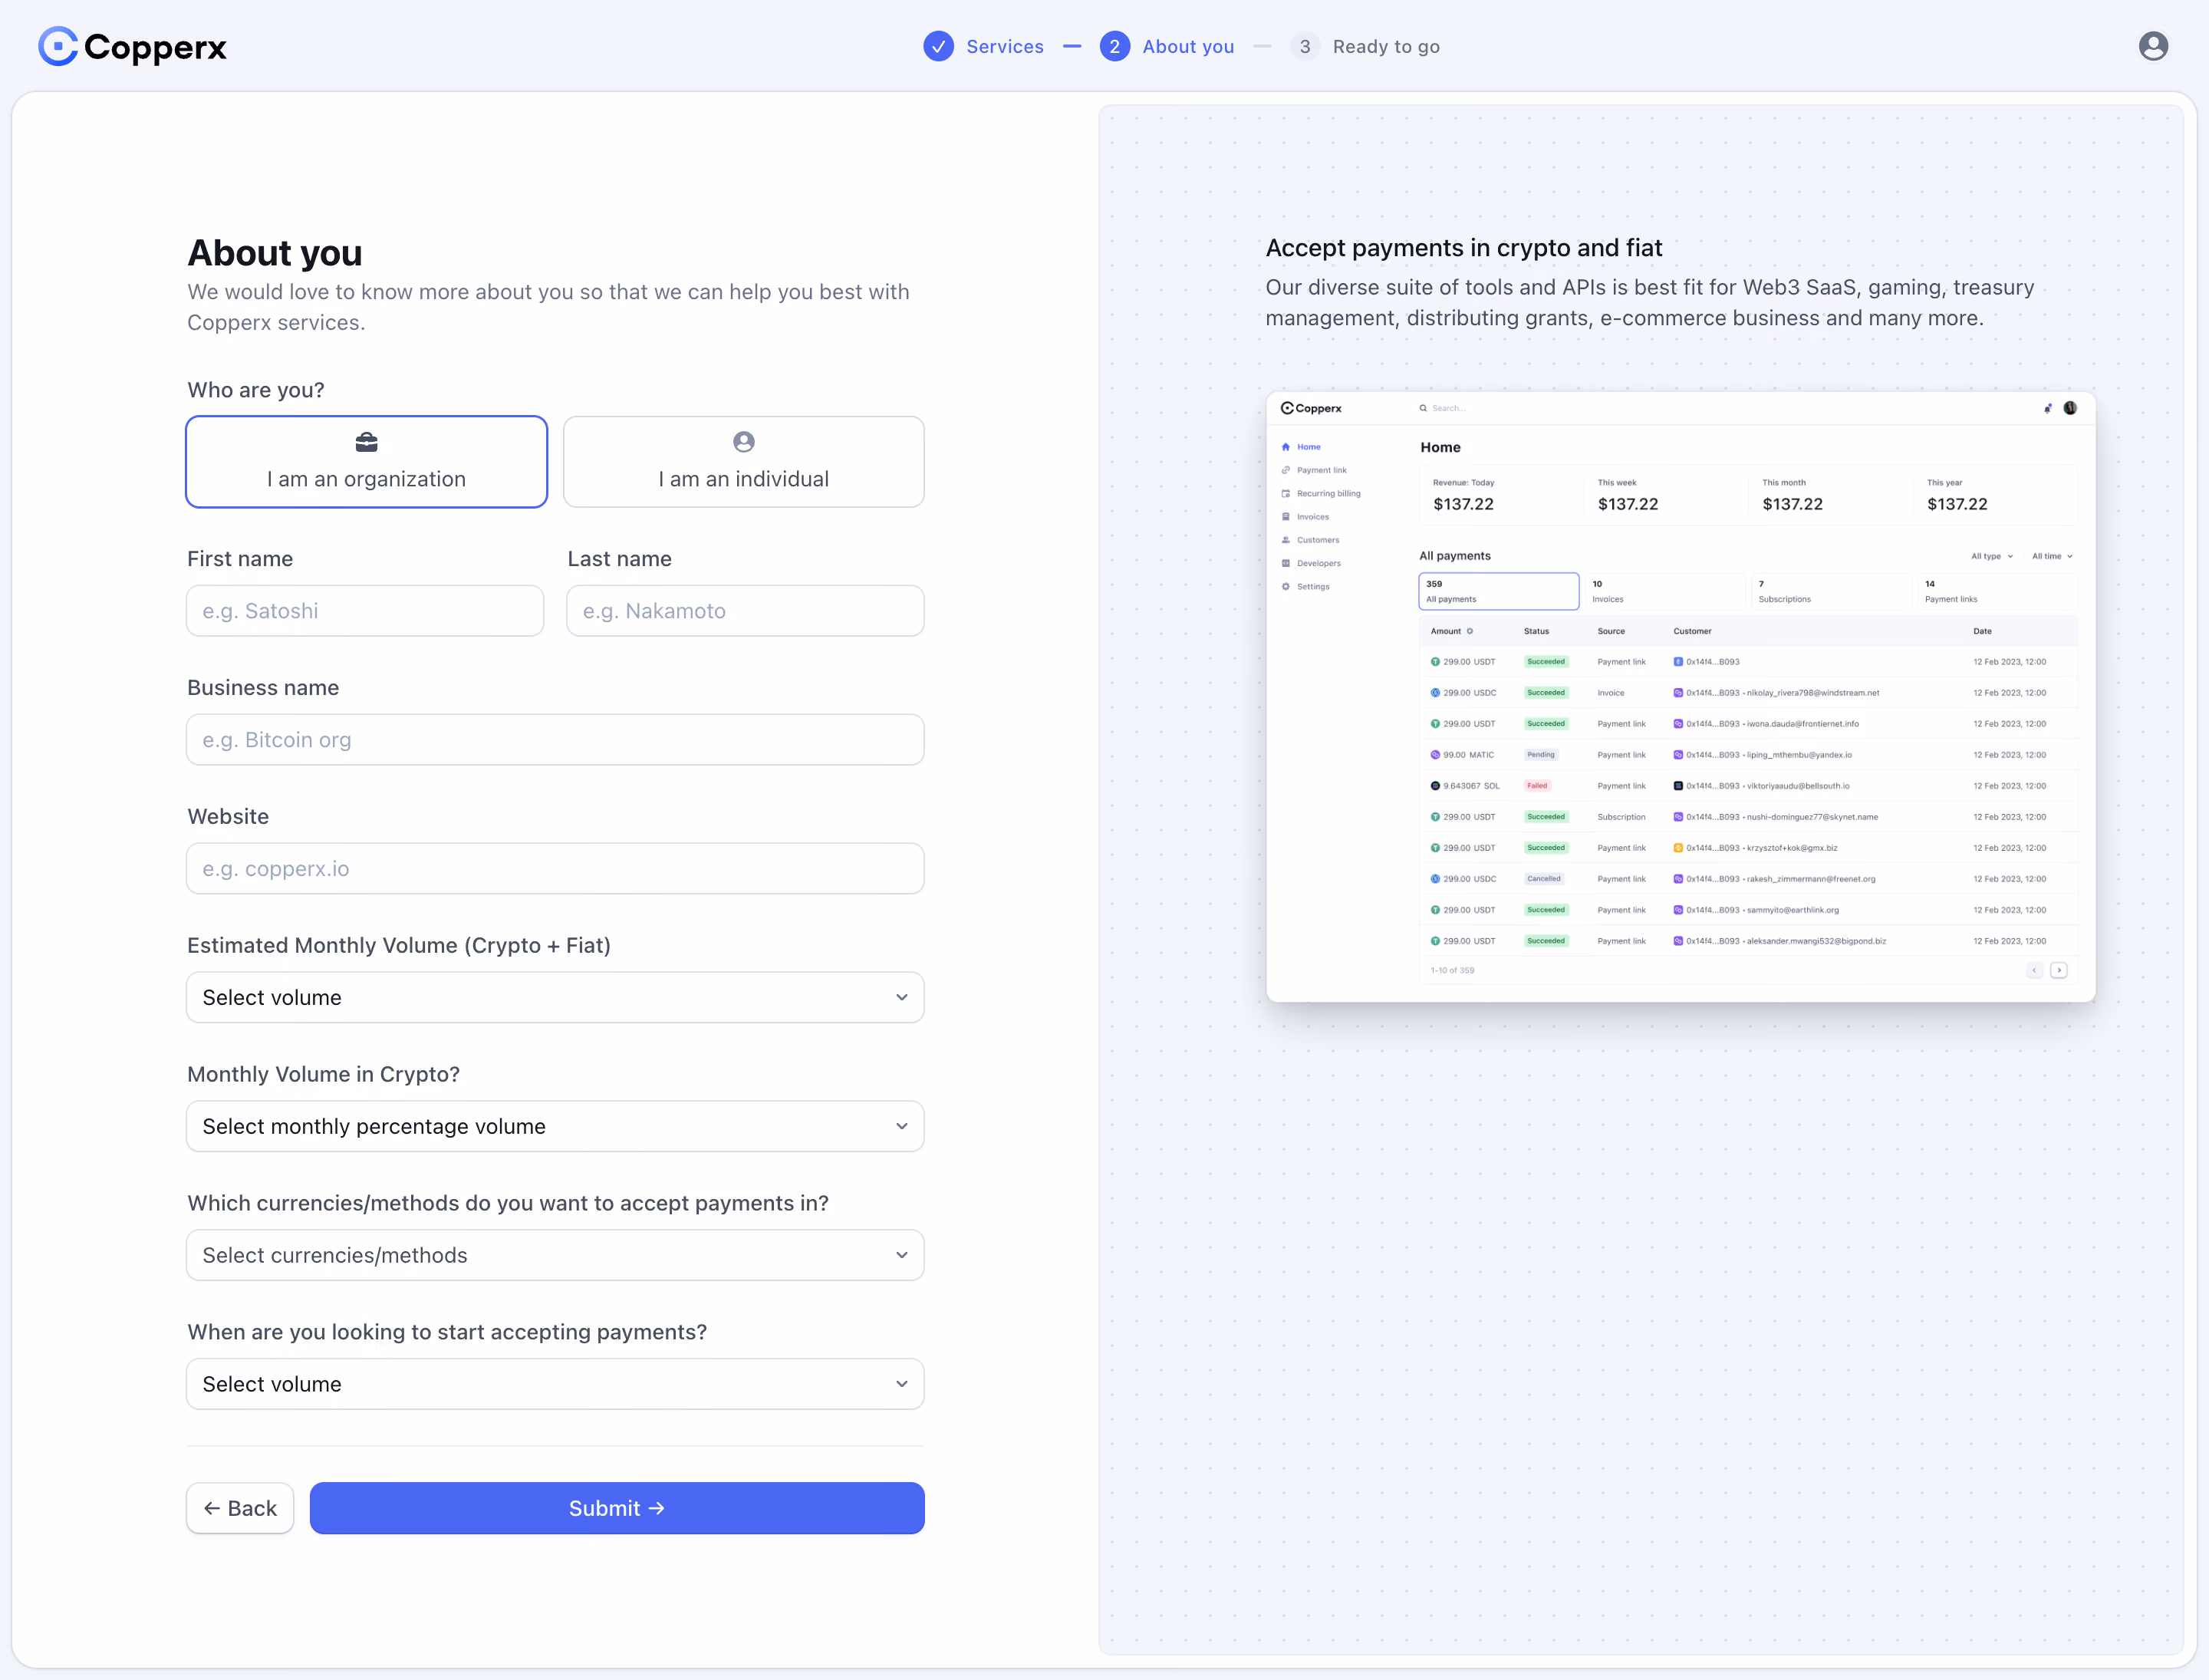Click the 'About you' page heading

click(275, 253)
